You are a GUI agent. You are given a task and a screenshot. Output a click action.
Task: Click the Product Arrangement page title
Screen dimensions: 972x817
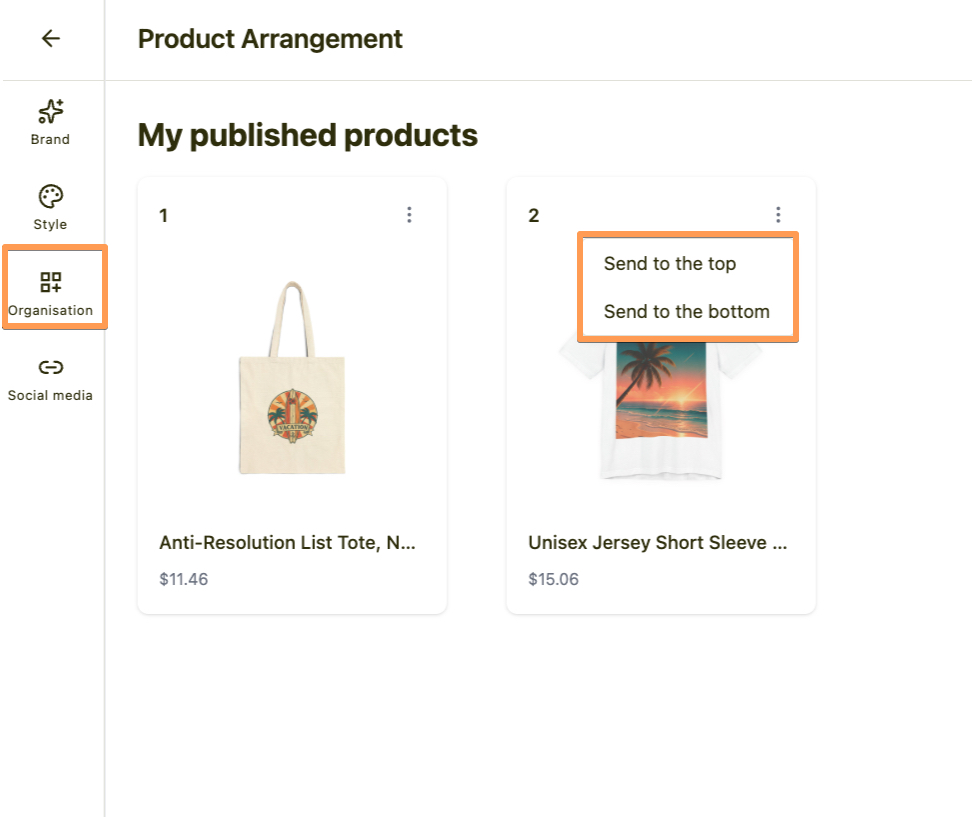pos(270,39)
